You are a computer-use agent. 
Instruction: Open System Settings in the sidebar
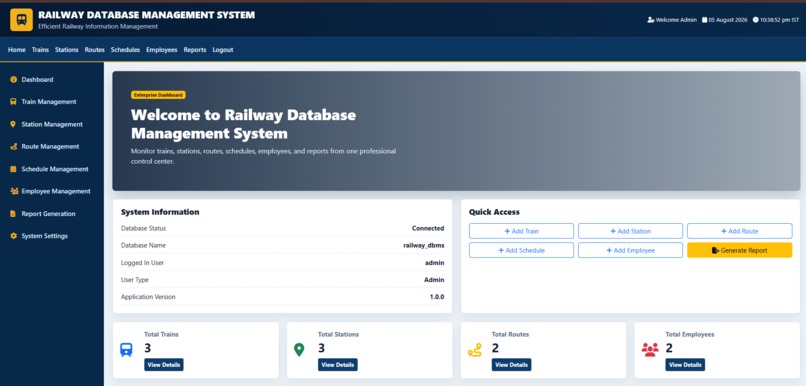(x=45, y=236)
